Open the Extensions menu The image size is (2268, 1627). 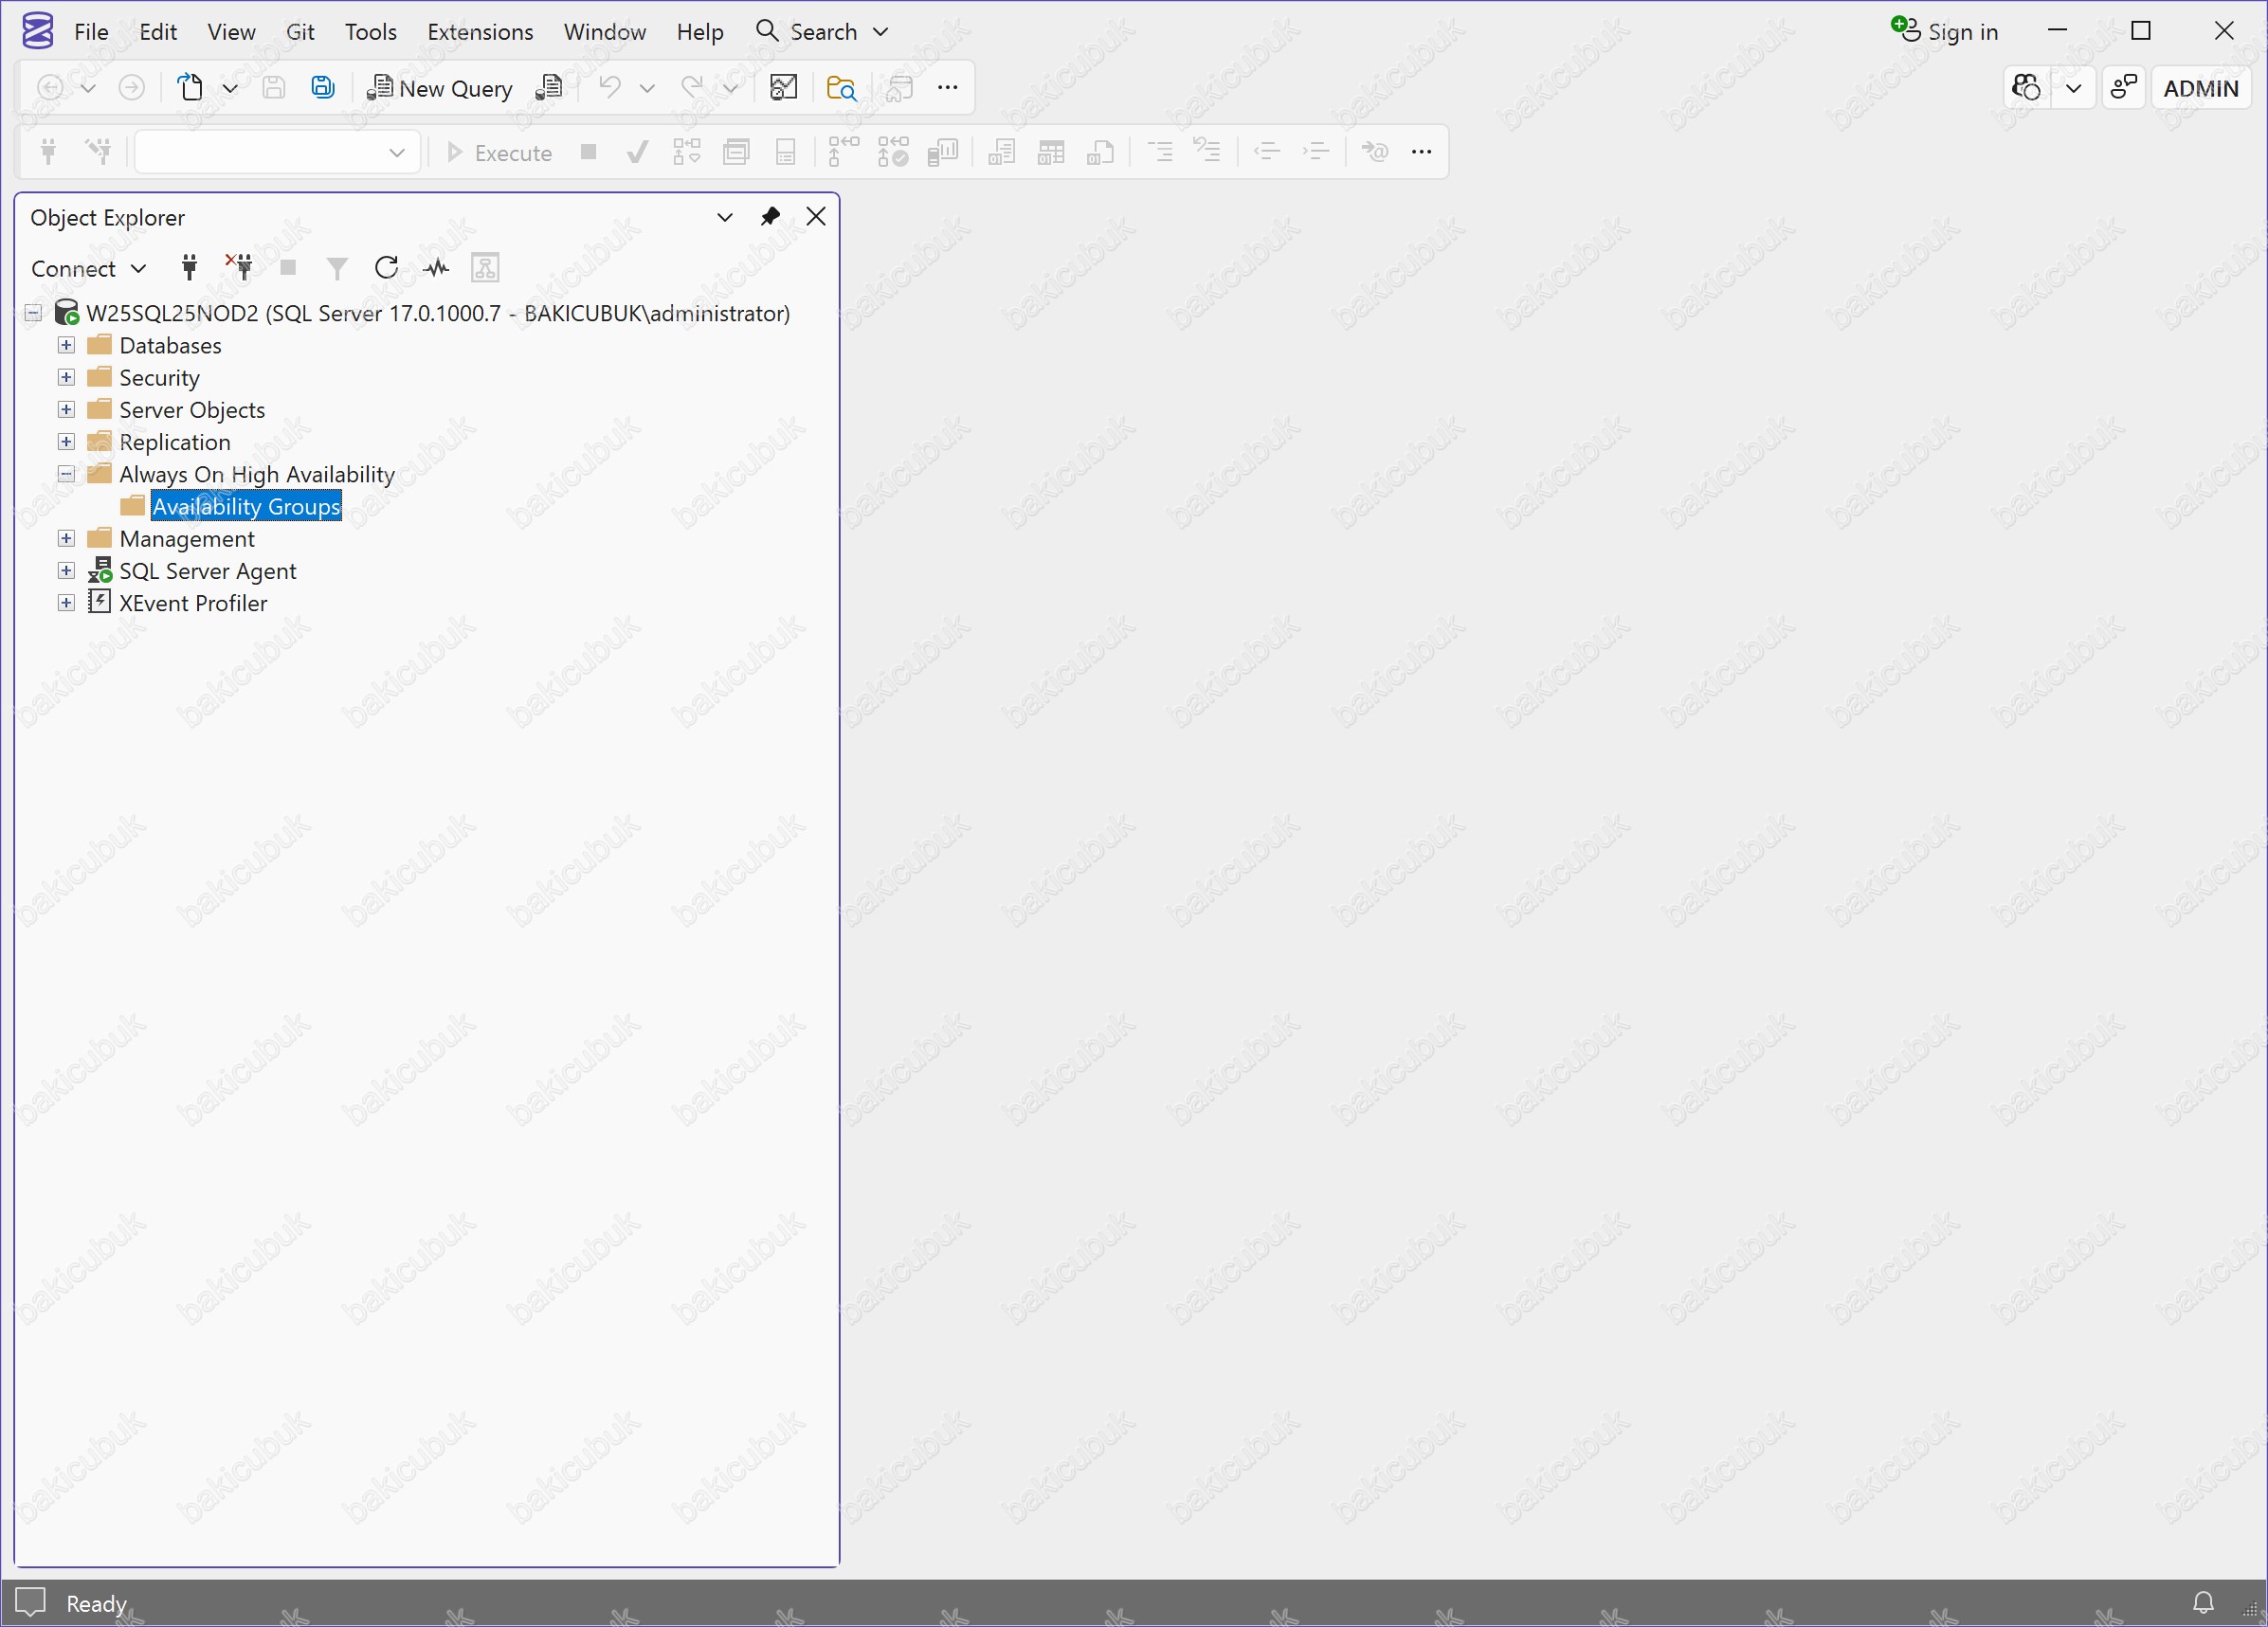pyautogui.click(x=480, y=32)
